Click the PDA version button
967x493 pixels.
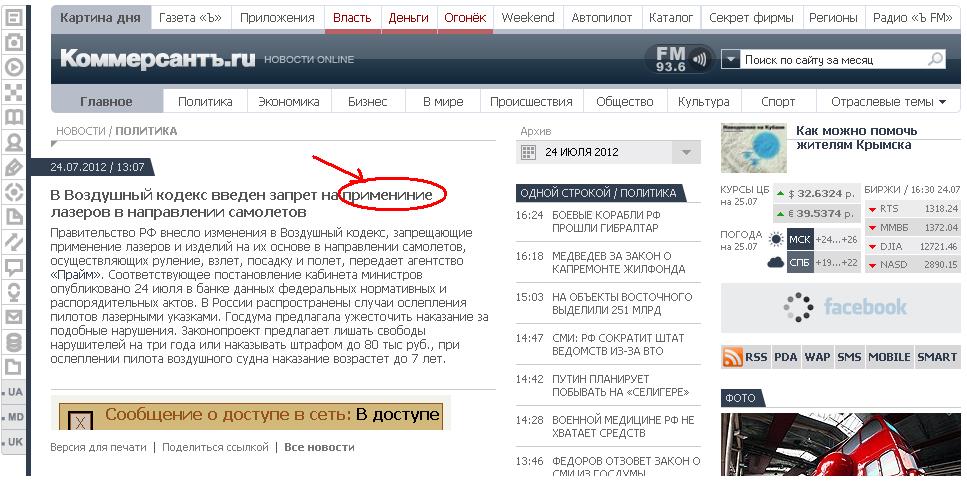point(786,357)
